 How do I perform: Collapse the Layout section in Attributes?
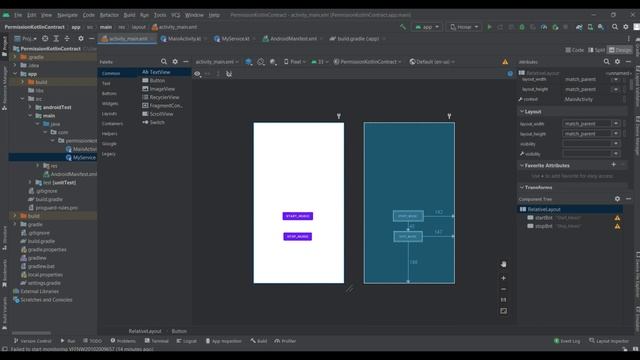[522, 111]
